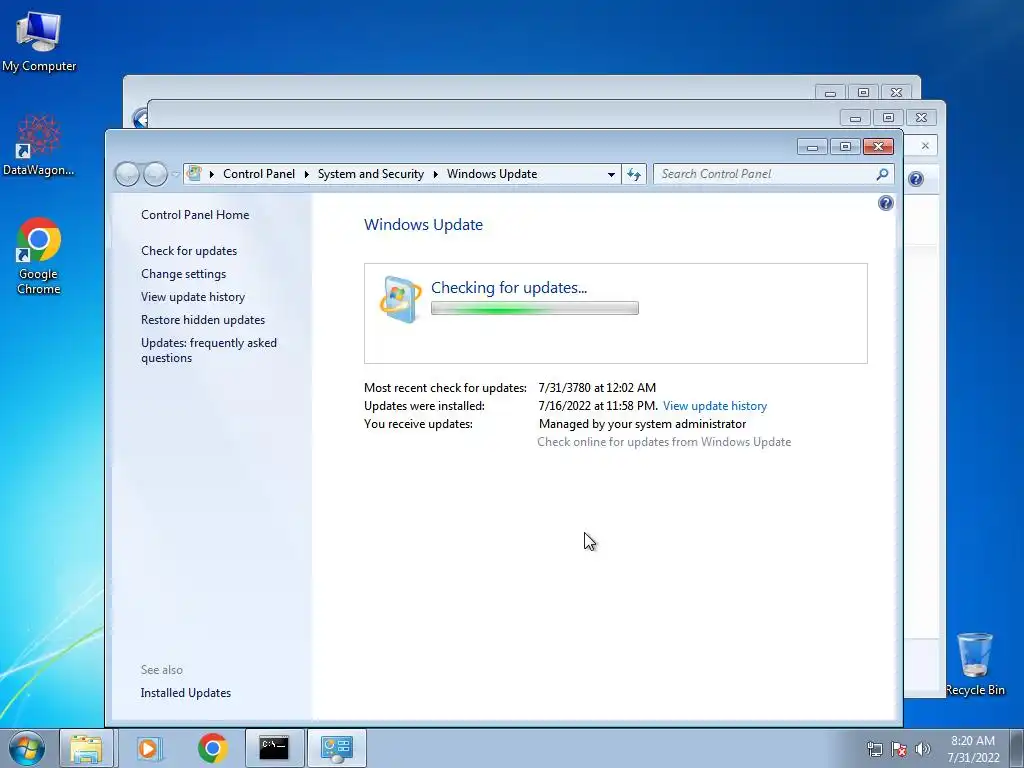Viewport: 1024px width, 768px height.
Task: Click the Windows Update heading text
Action: pyautogui.click(x=423, y=225)
